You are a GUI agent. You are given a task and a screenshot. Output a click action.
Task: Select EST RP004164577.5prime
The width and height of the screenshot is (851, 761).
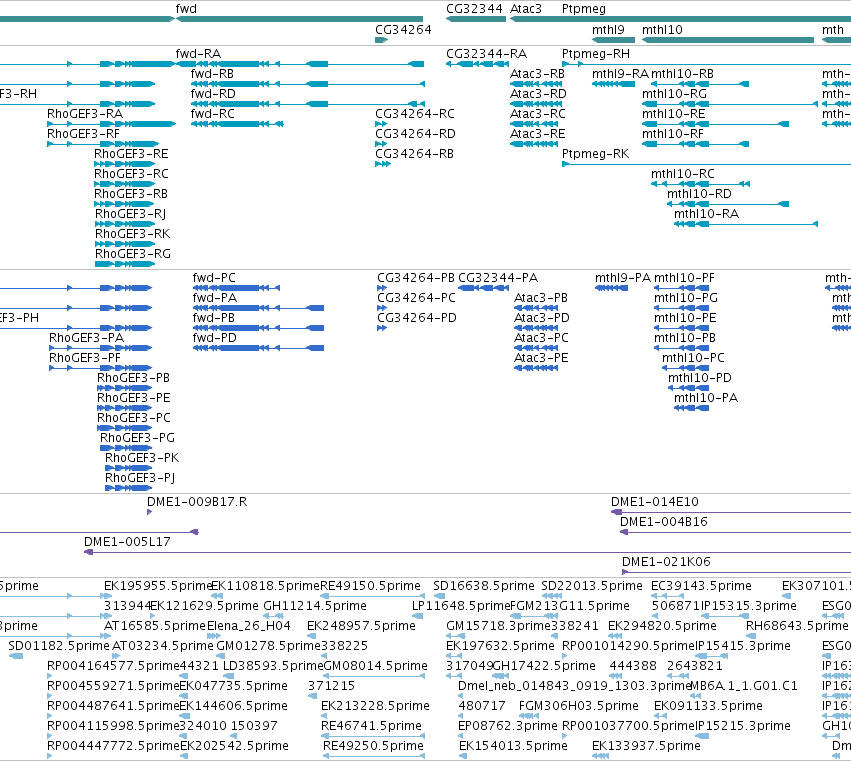click(113, 666)
